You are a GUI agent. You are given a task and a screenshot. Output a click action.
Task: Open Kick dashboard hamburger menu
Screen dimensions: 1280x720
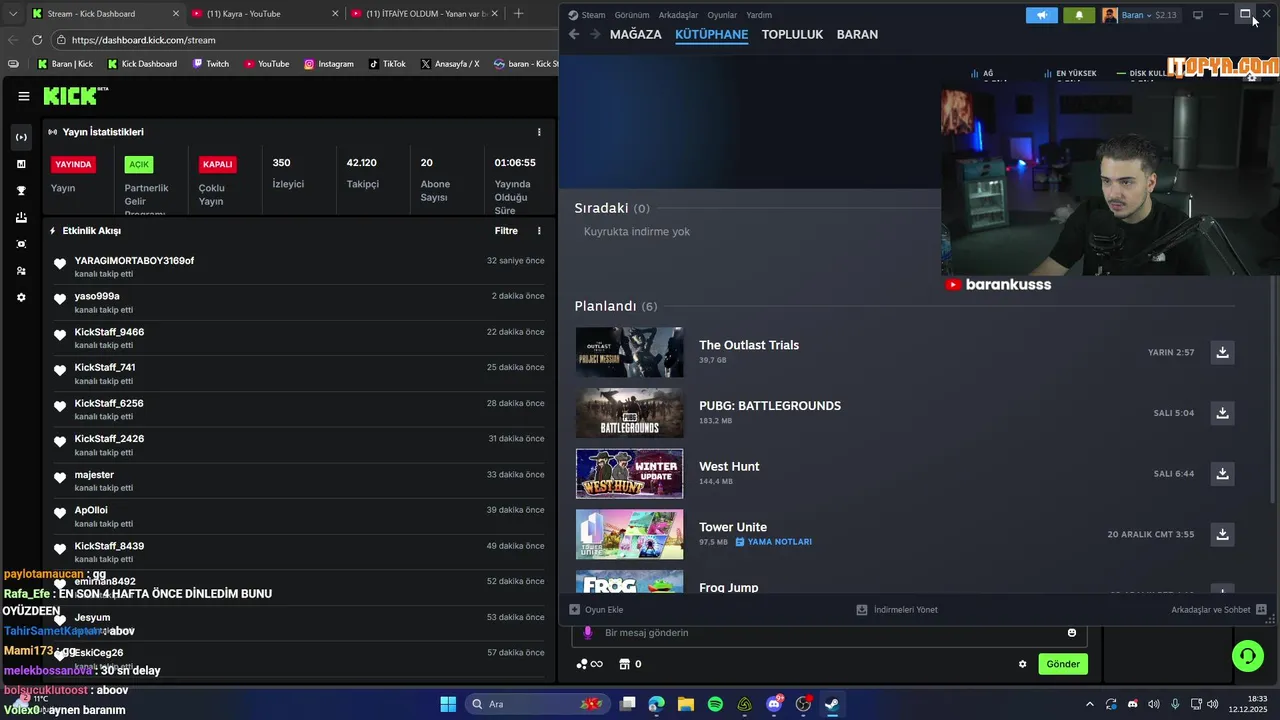(24, 96)
